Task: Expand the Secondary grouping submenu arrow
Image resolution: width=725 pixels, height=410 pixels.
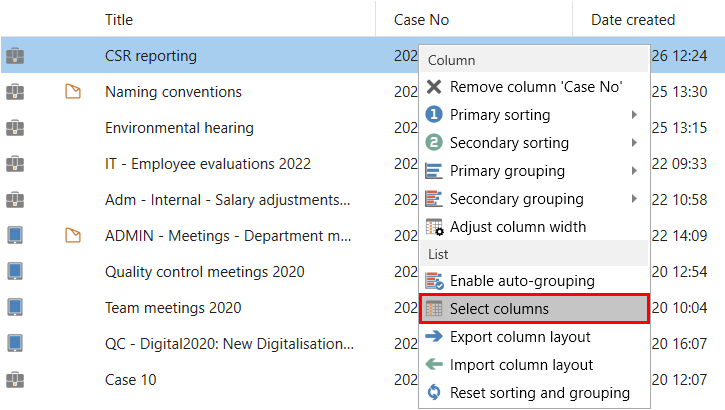Action: coord(635,199)
